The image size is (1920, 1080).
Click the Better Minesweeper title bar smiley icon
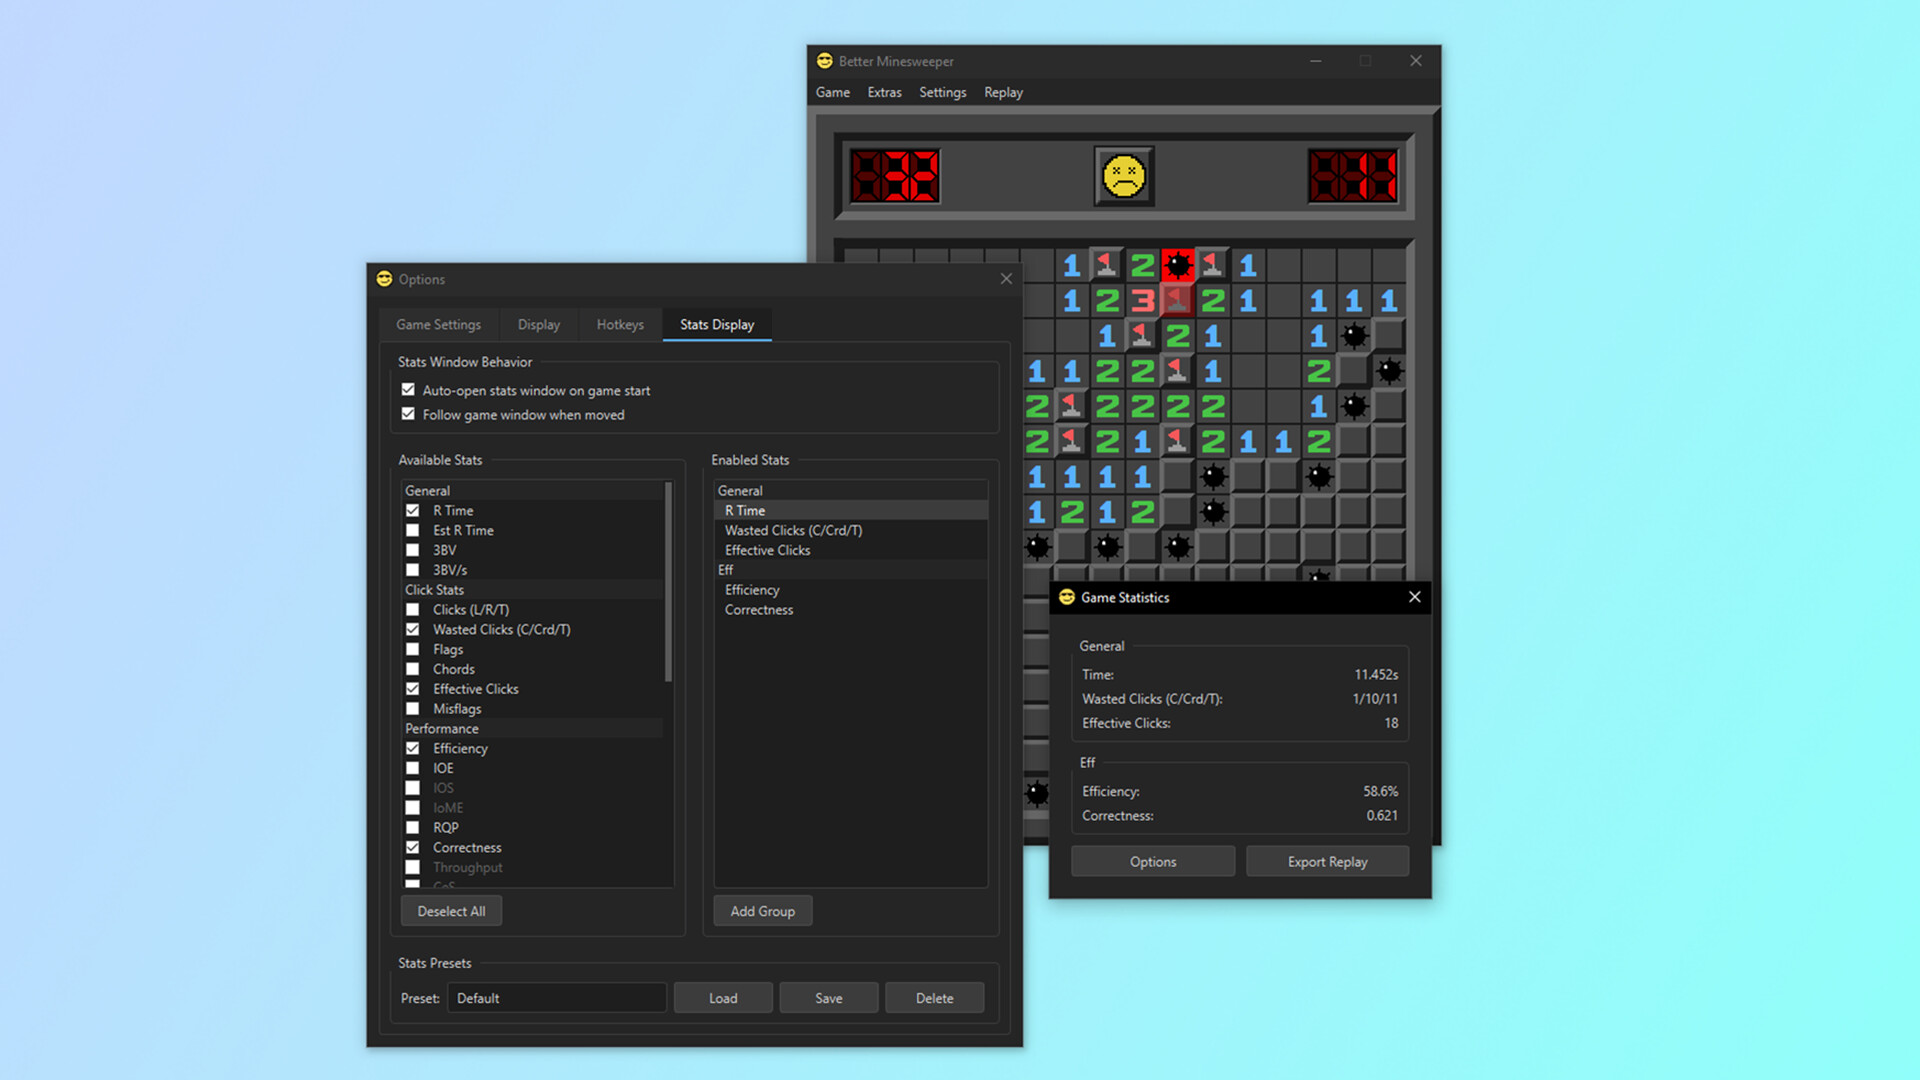(824, 60)
